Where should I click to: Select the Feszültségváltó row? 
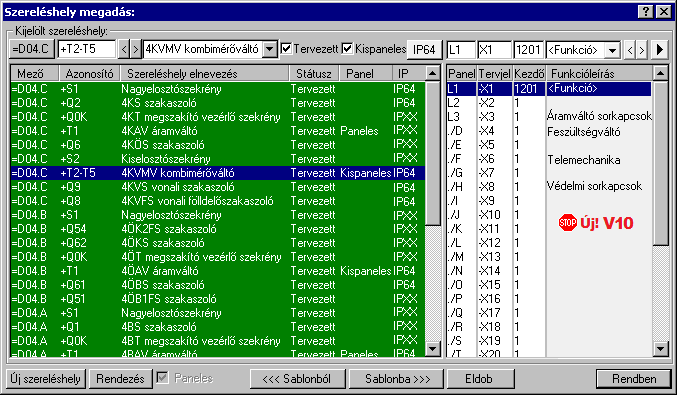pos(549,131)
